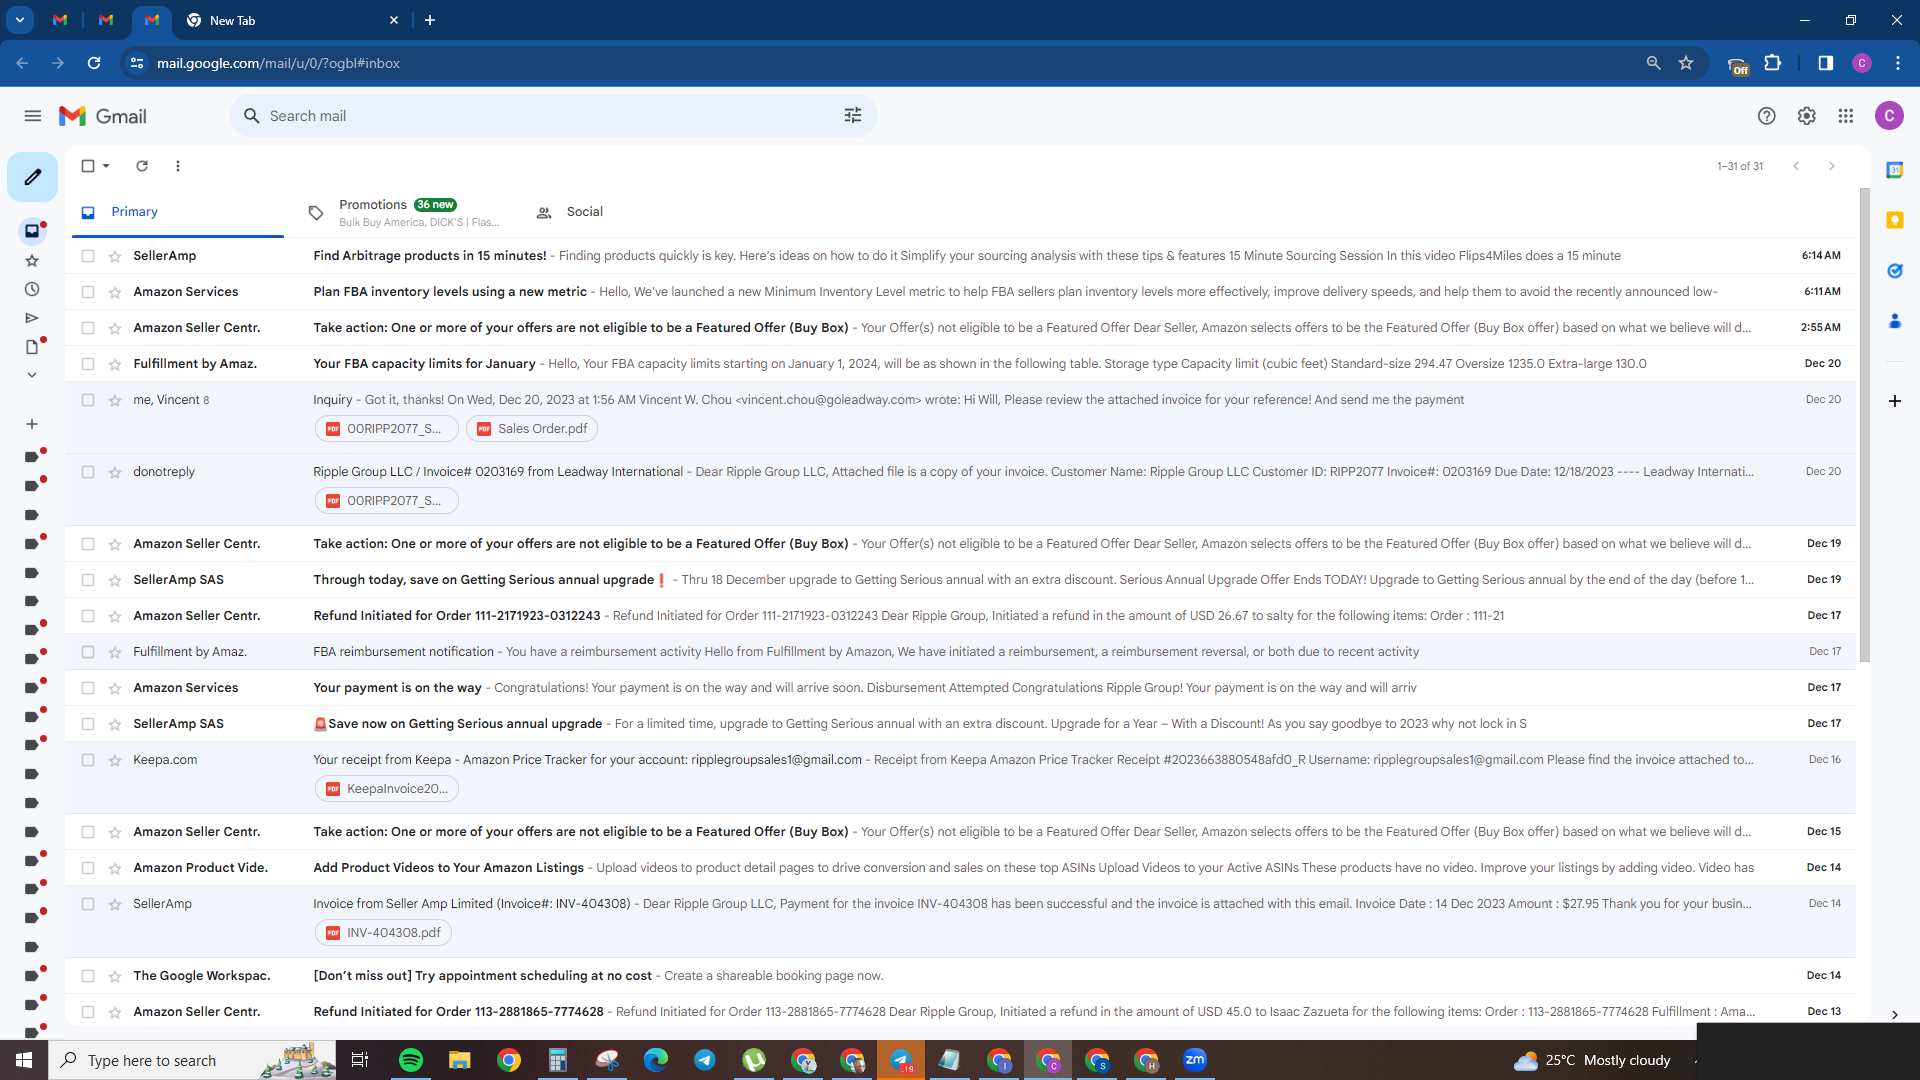Open Google Tasks side panel
This screenshot has width=1920, height=1080.
click(1894, 271)
